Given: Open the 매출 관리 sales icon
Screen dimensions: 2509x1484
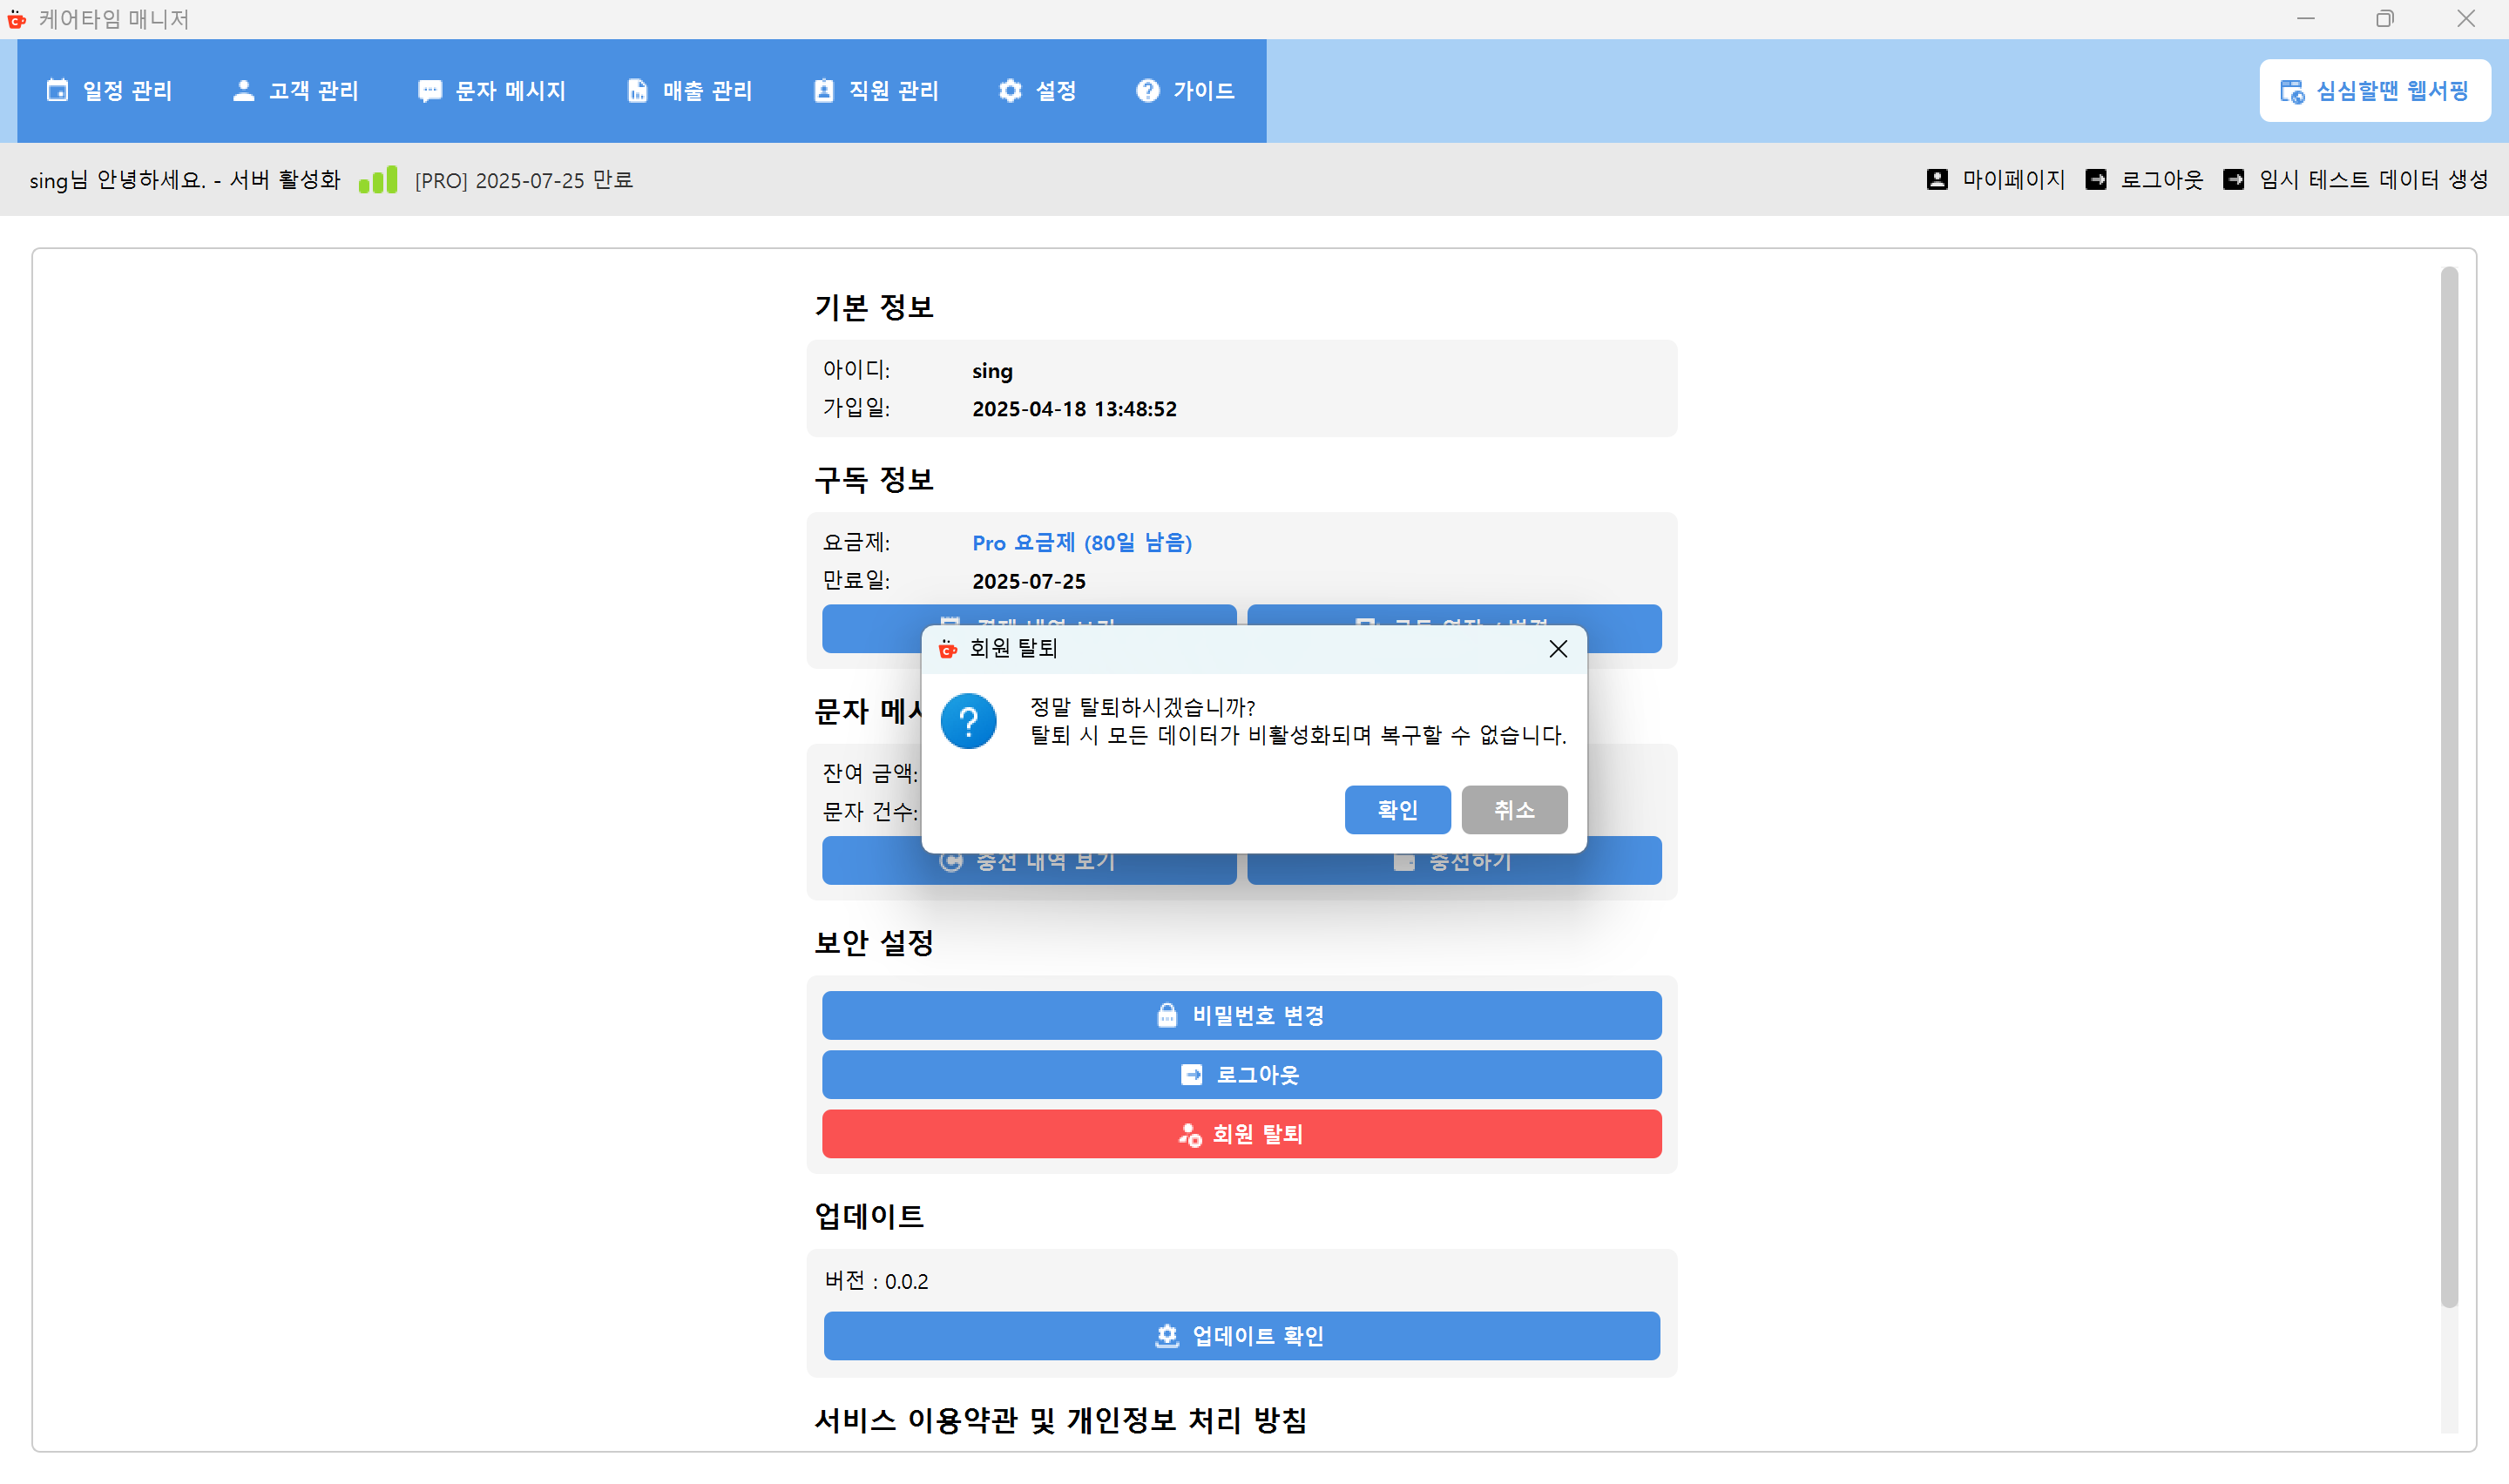Looking at the screenshot, I should [x=637, y=90].
